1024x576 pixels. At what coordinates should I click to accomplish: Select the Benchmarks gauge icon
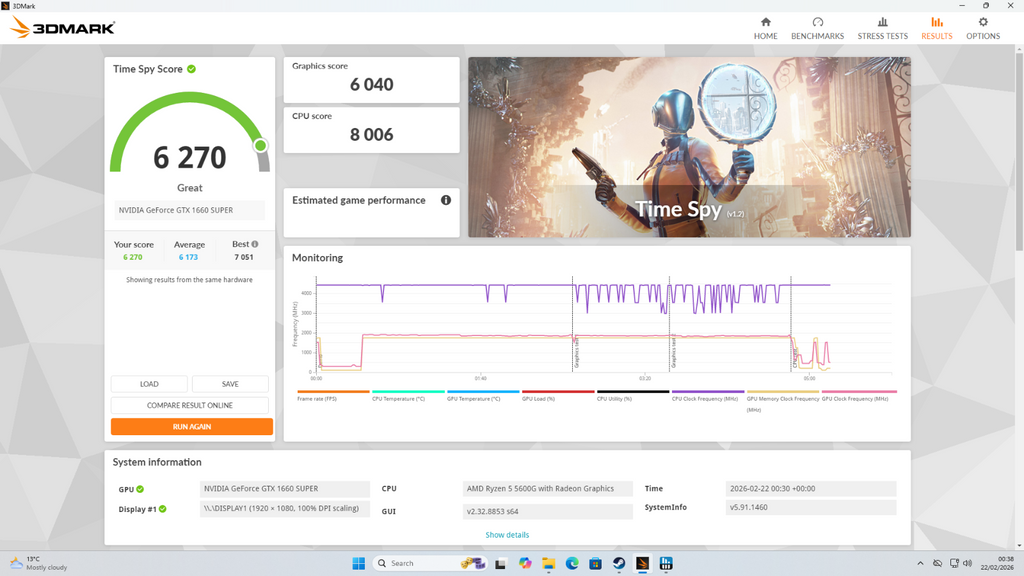click(817, 23)
